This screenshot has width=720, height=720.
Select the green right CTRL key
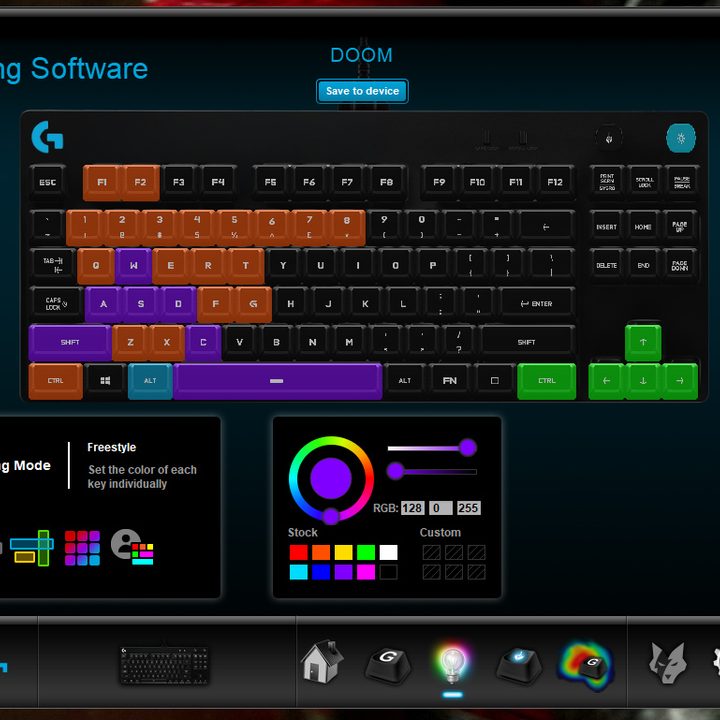pos(546,381)
